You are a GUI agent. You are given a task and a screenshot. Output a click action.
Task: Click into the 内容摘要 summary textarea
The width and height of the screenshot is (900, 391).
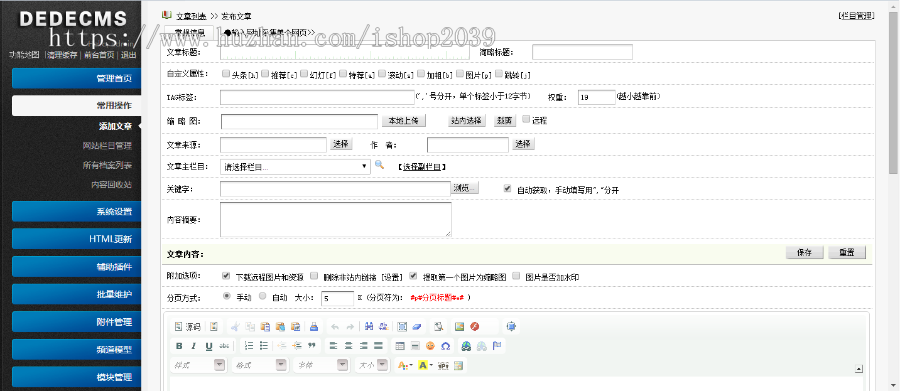click(x=336, y=219)
